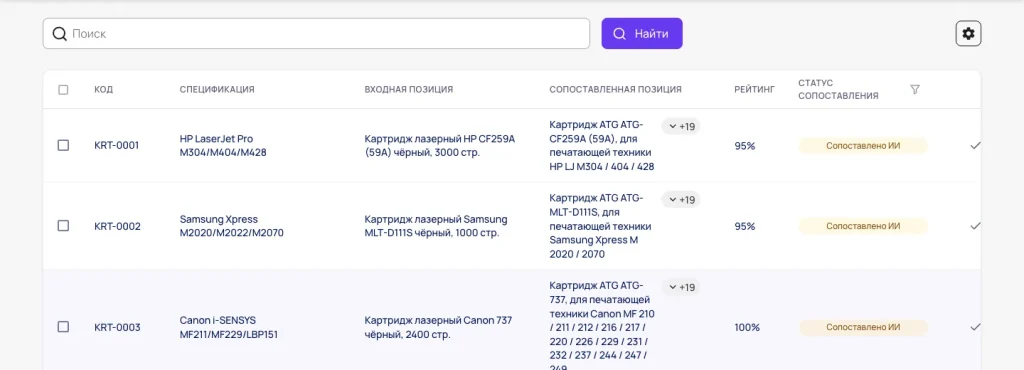
Task: Click Сопоставлено ИИ badge in KRT-0001 row
Action: [x=863, y=146]
